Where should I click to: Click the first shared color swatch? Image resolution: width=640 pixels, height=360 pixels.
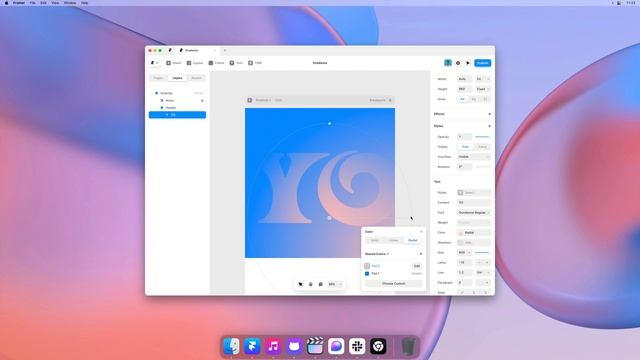[x=367, y=266]
